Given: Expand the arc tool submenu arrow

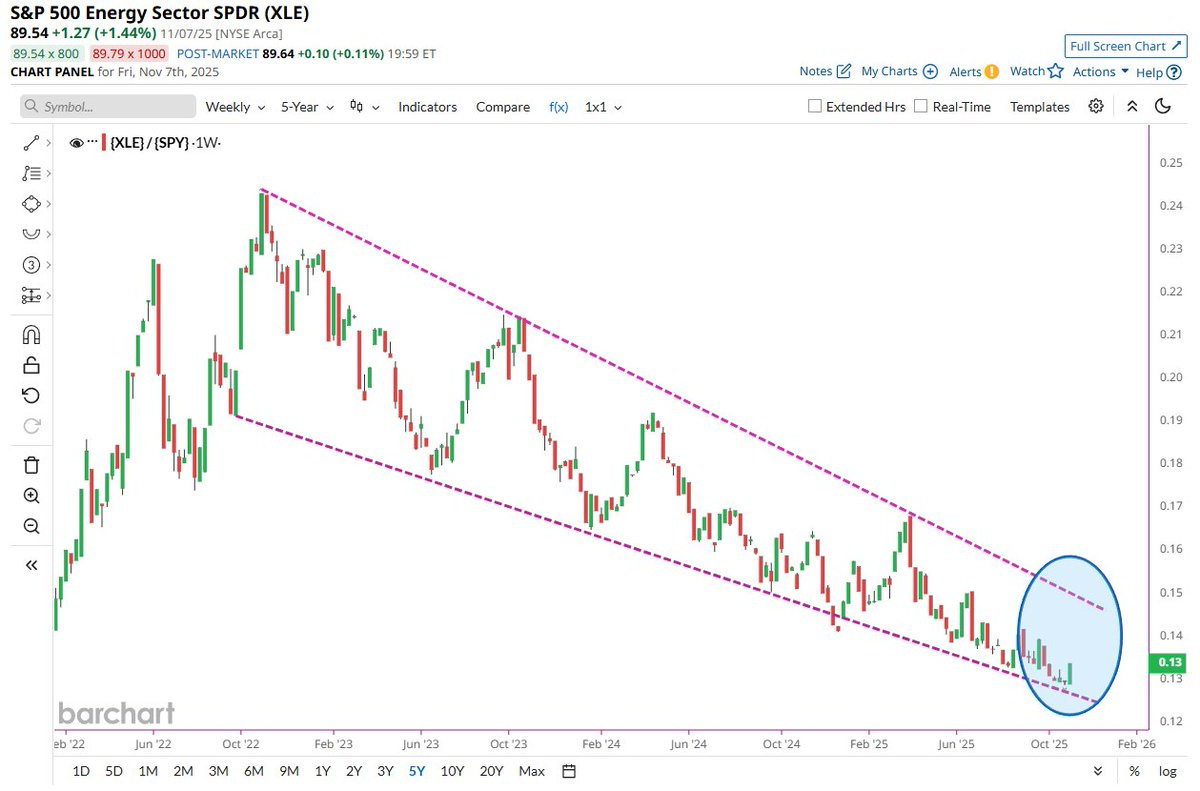Looking at the screenshot, I should click(x=48, y=234).
